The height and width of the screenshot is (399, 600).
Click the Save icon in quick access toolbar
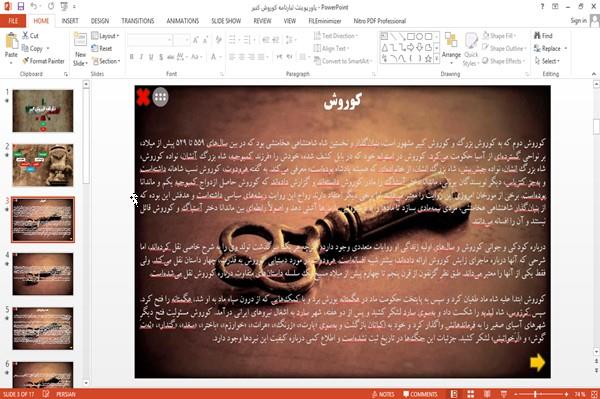(x=21, y=7)
